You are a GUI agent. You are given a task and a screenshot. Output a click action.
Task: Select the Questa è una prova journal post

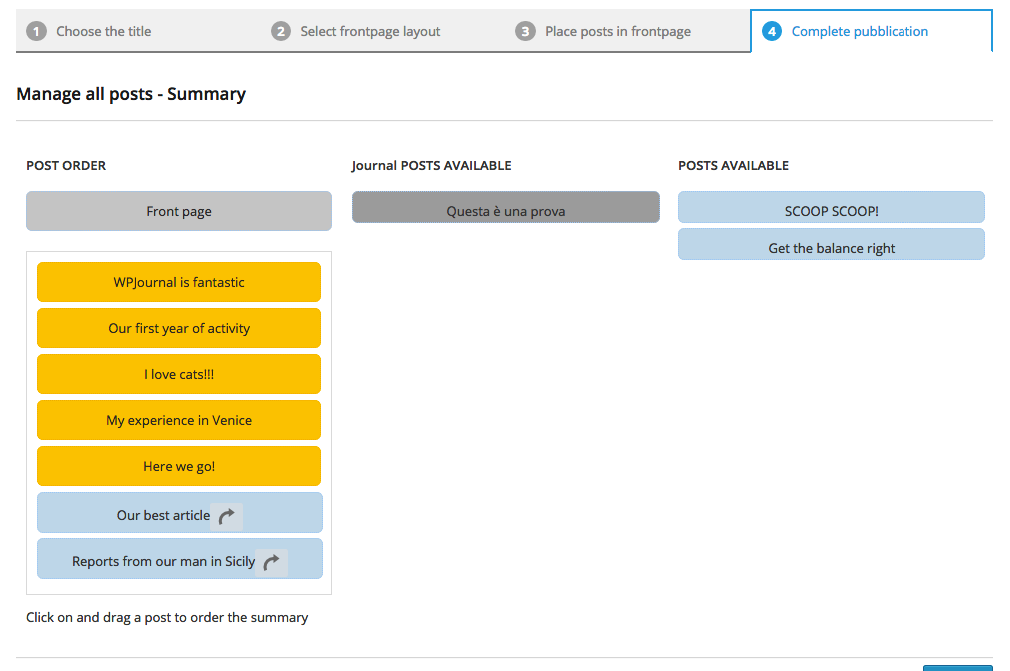tap(505, 208)
